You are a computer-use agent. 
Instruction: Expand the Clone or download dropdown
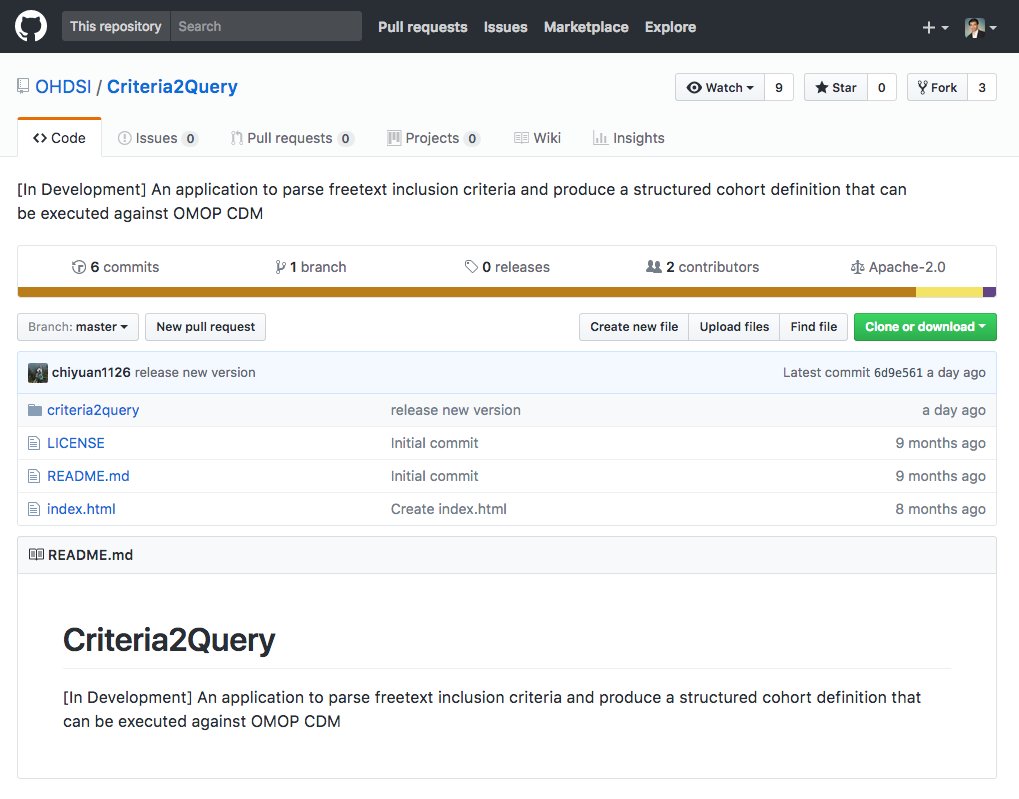click(925, 327)
